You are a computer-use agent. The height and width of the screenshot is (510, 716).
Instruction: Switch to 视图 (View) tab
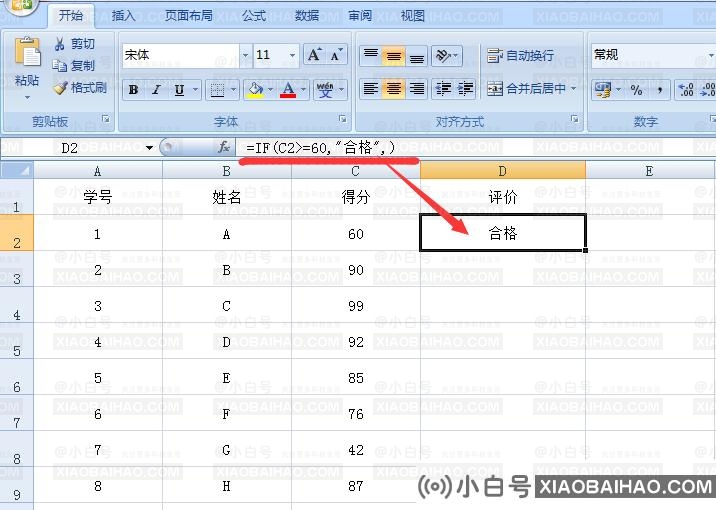pyautogui.click(x=413, y=16)
